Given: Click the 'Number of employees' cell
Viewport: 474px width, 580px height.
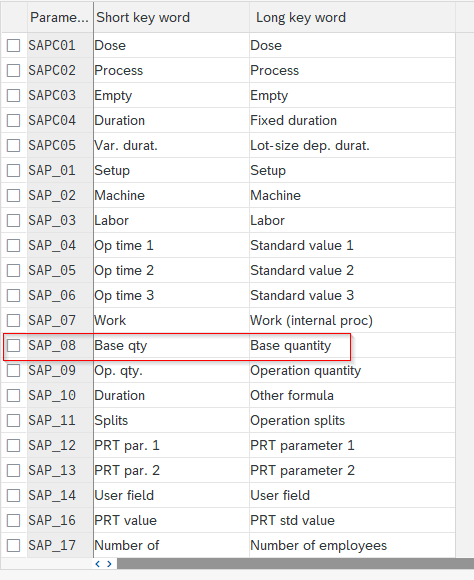Looking at the screenshot, I should click(352, 545).
